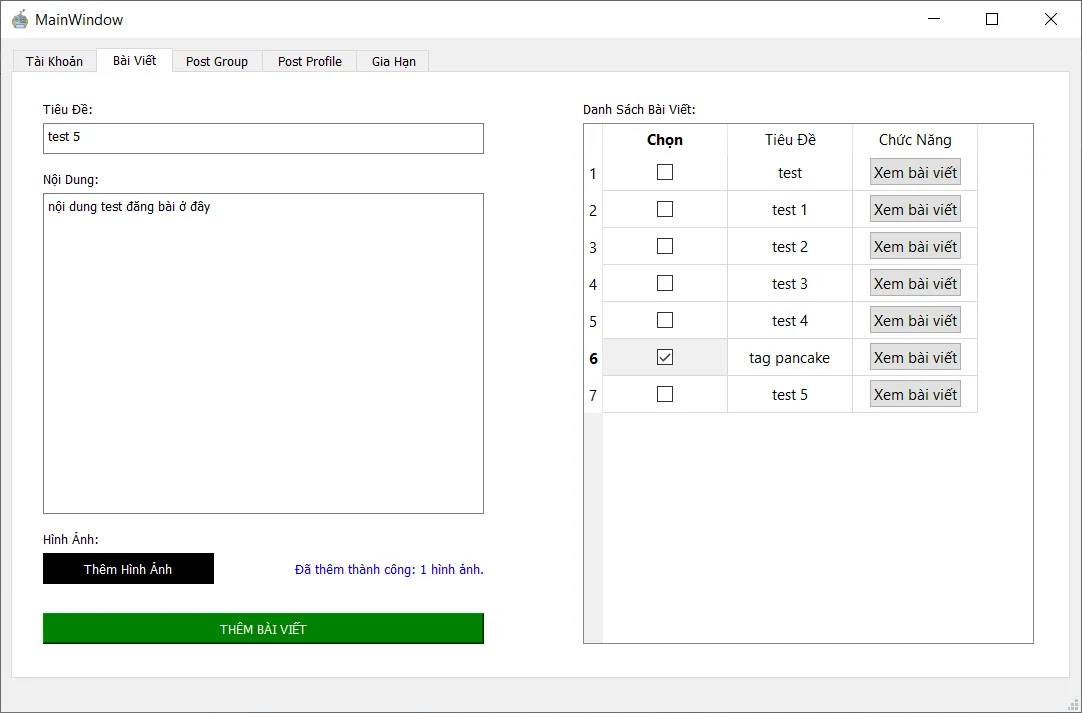This screenshot has height=713, width=1082.
Task: Check the box for post 'test'
Action: (x=665, y=172)
